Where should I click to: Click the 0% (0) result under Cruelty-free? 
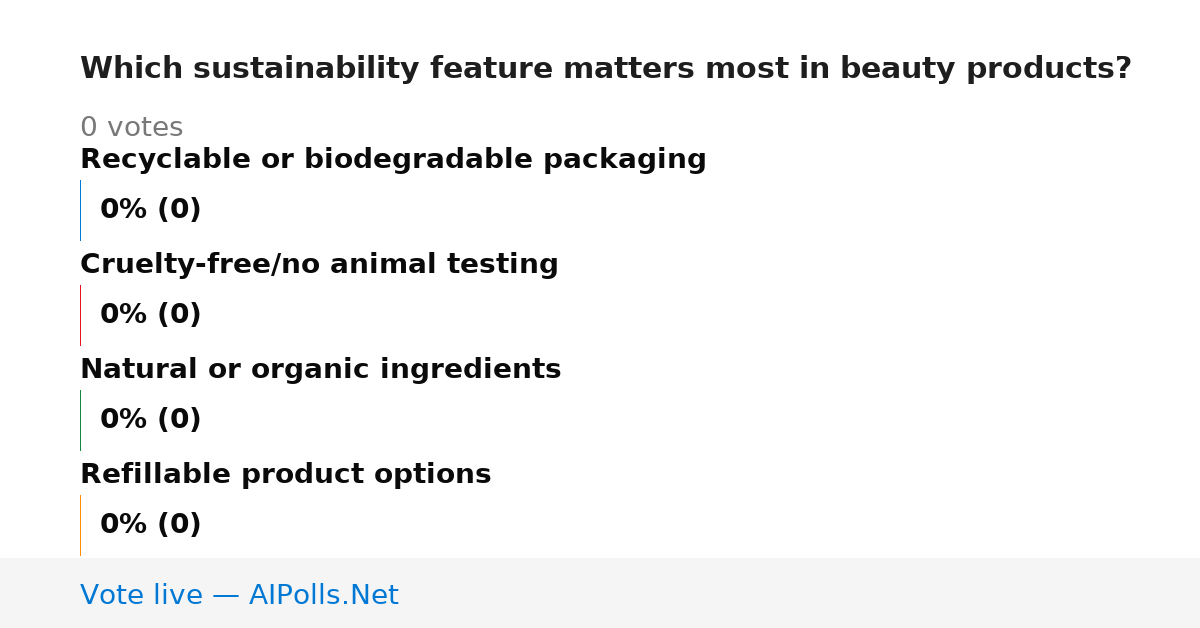(150, 315)
